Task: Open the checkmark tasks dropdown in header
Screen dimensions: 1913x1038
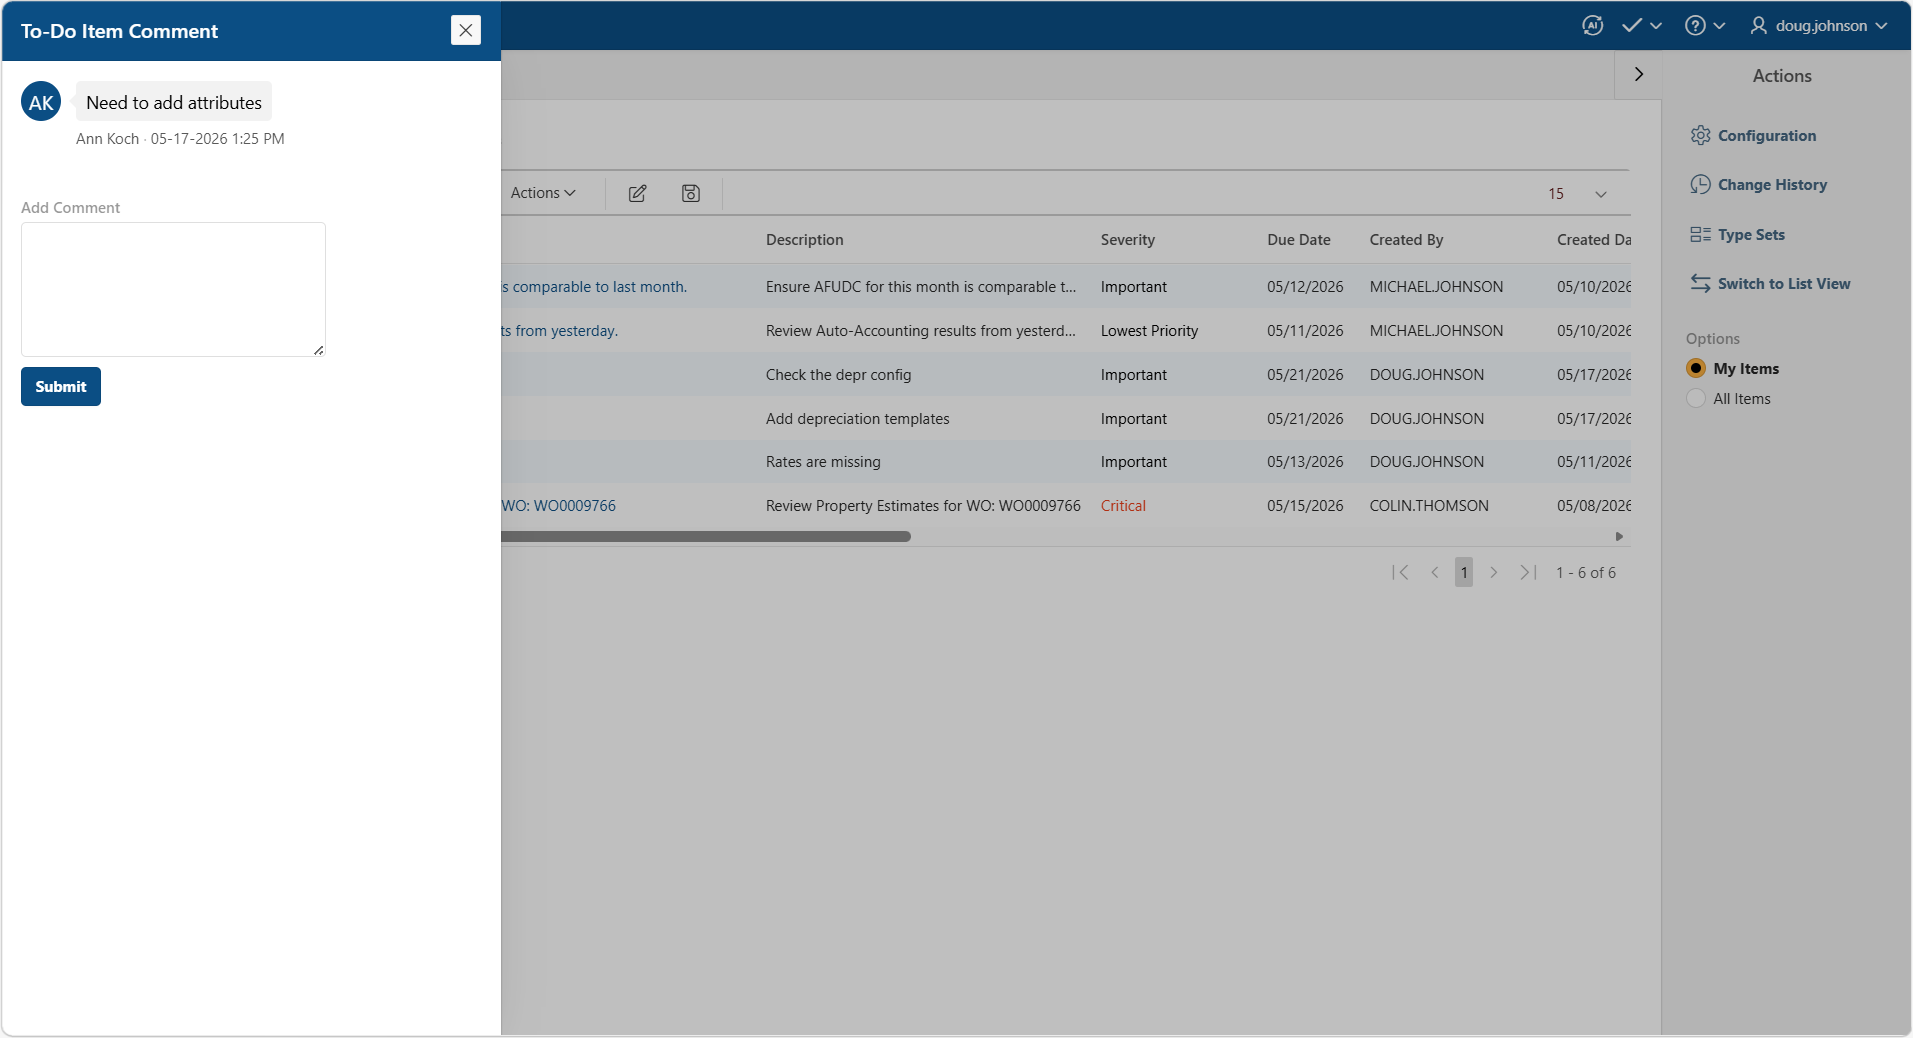Action: point(1642,26)
